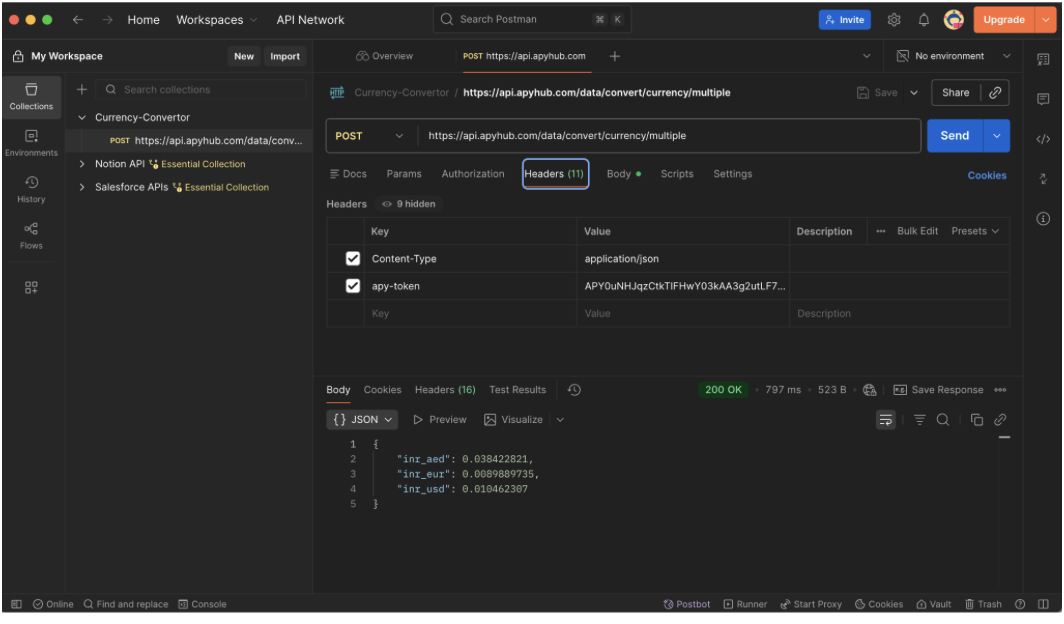Click the plus icon to create collection

81,90
